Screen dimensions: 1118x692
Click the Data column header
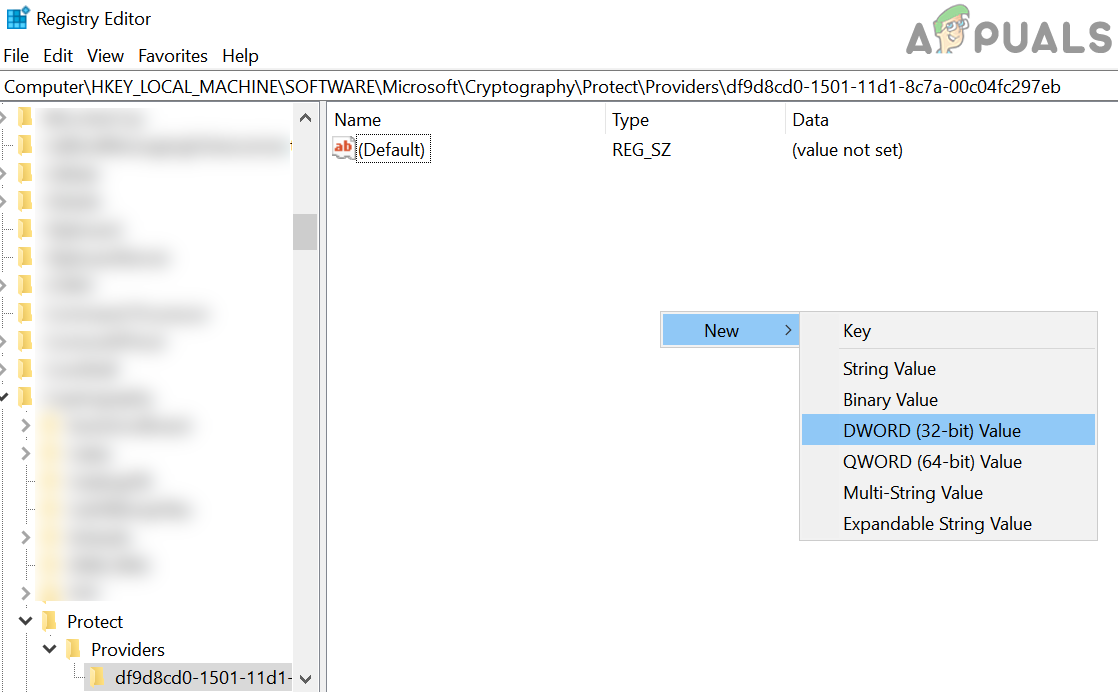pyautogui.click(x=810, y=120)
